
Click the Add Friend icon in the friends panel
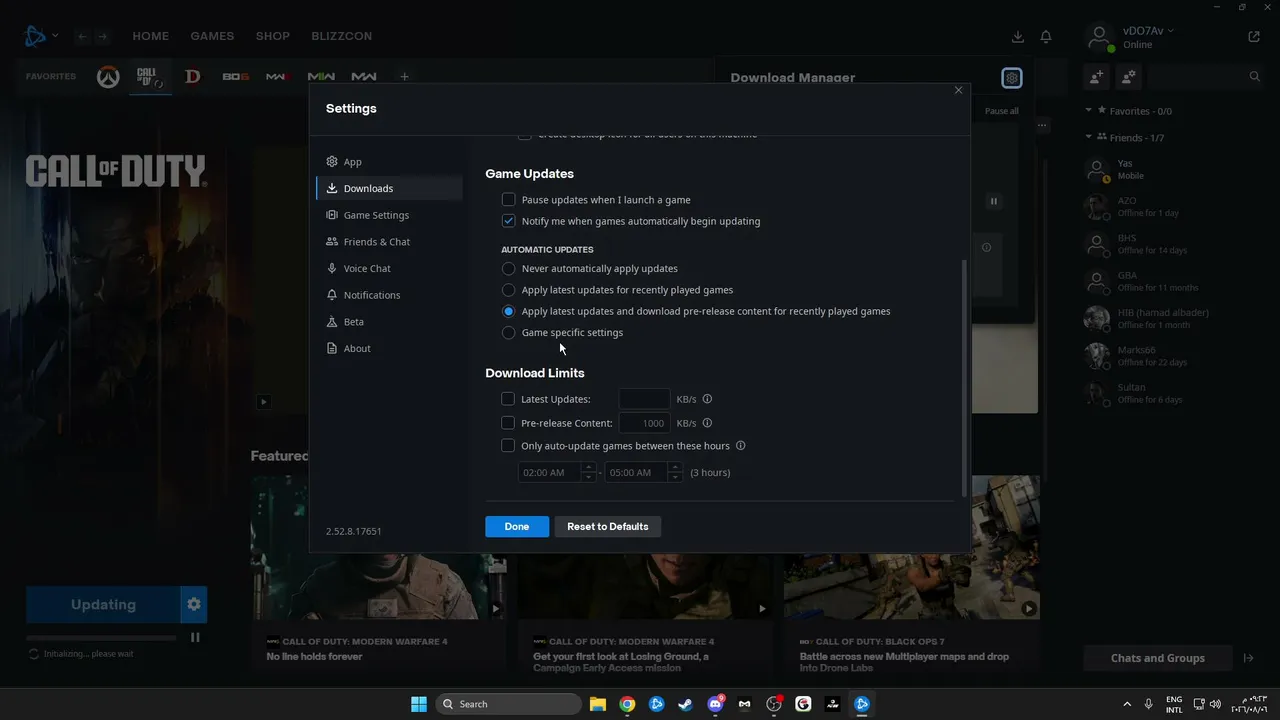pyautogui.click(x=1097, y=76)
